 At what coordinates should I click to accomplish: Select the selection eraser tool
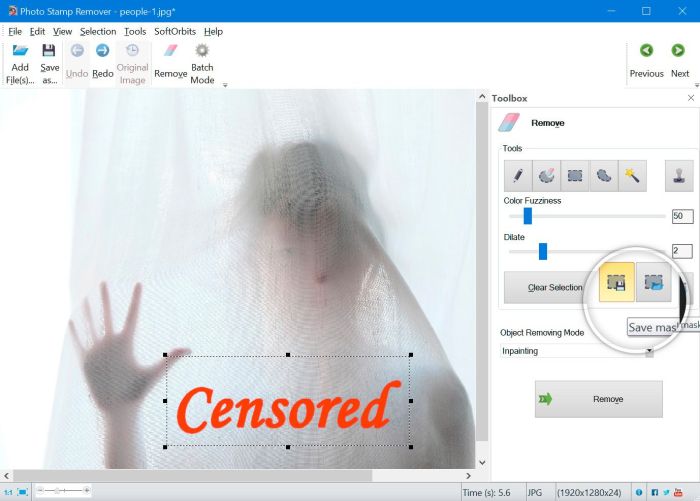(x=546, y=175)
